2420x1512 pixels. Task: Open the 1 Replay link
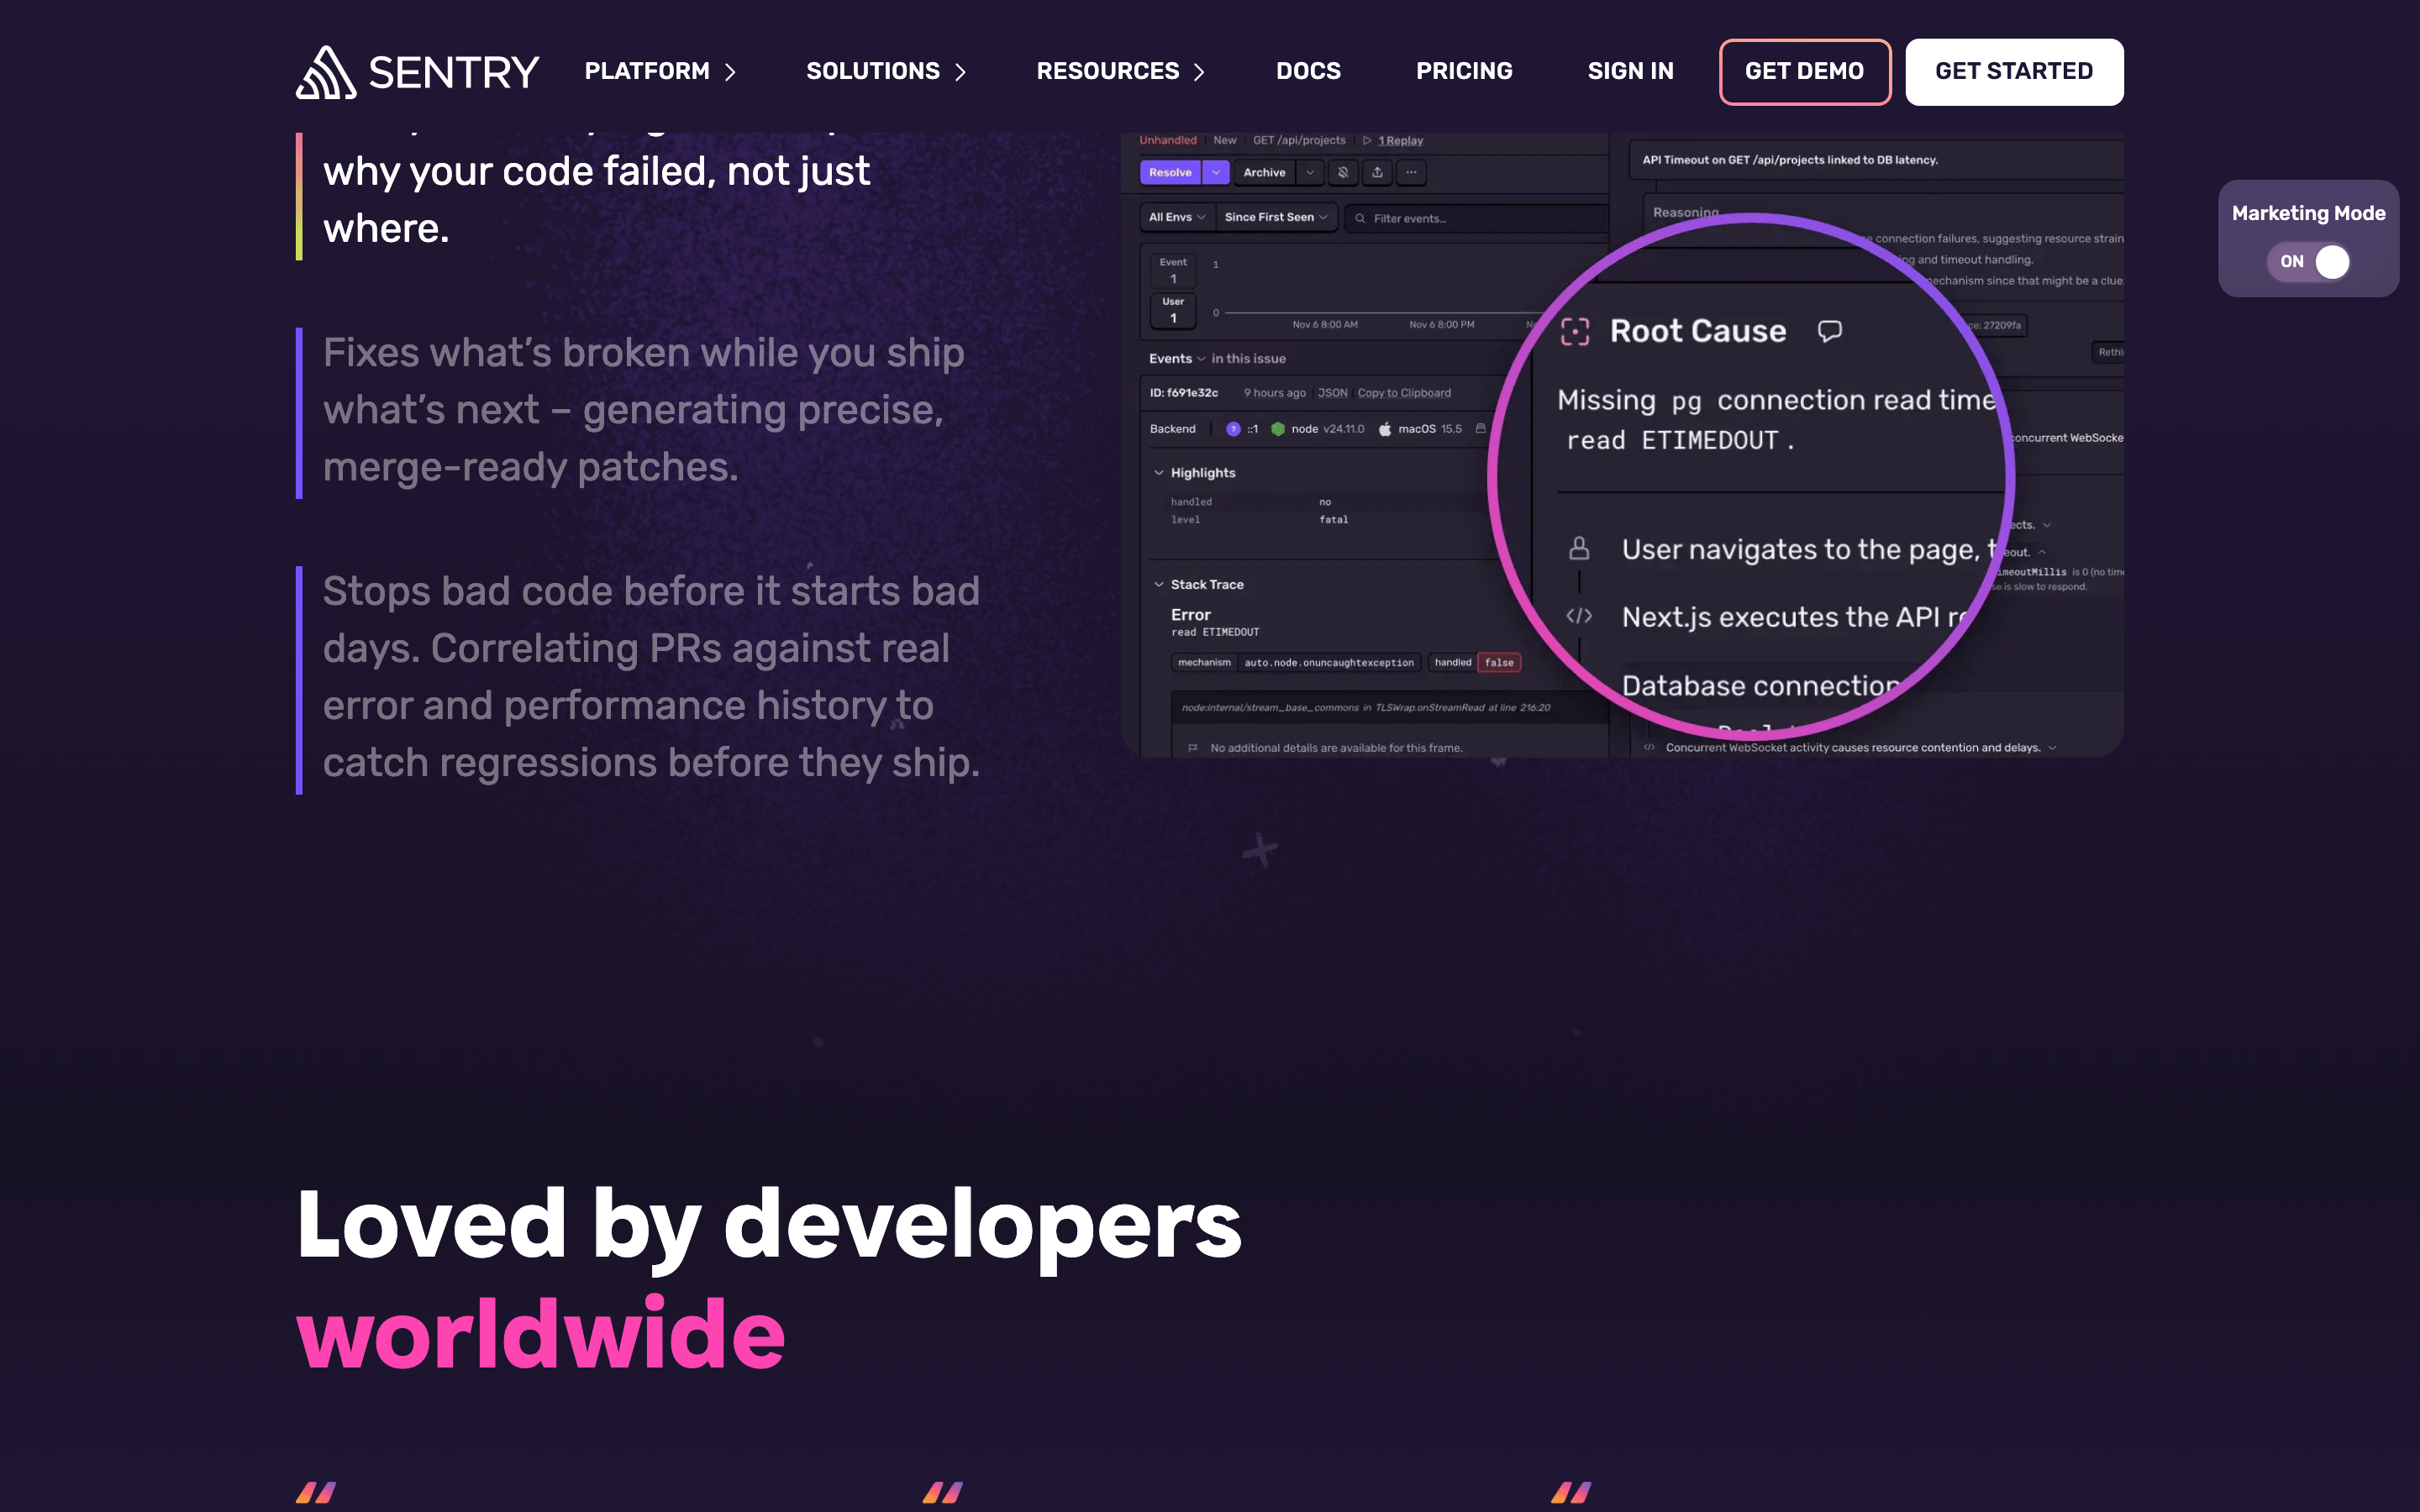tap(1400, 140)
